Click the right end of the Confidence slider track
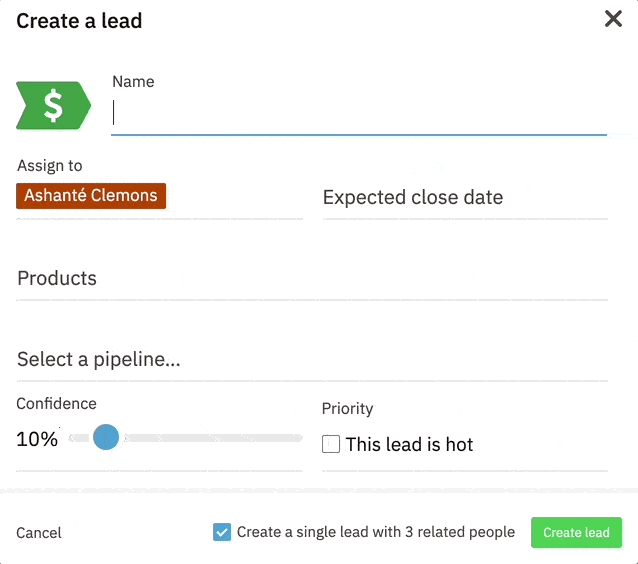Screen dimensions: 638x564 coord(297,437)
